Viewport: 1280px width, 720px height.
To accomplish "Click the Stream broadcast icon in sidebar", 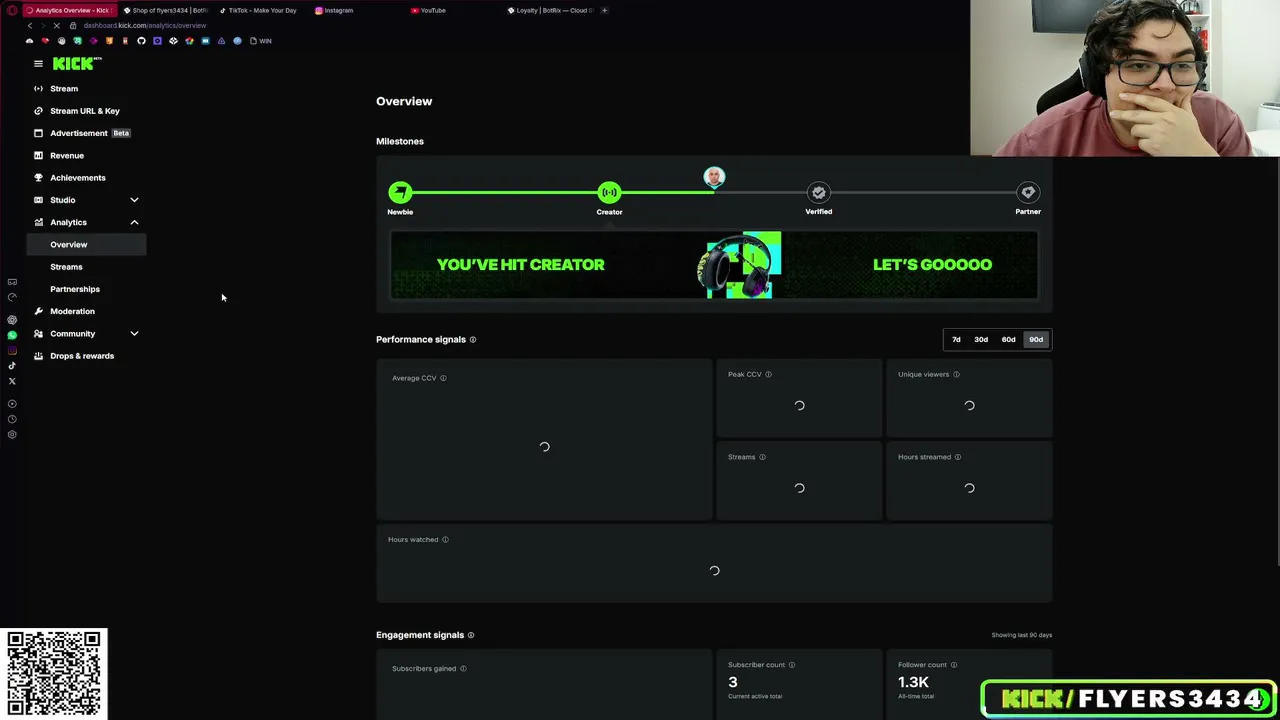I will [x=38, y=89].
